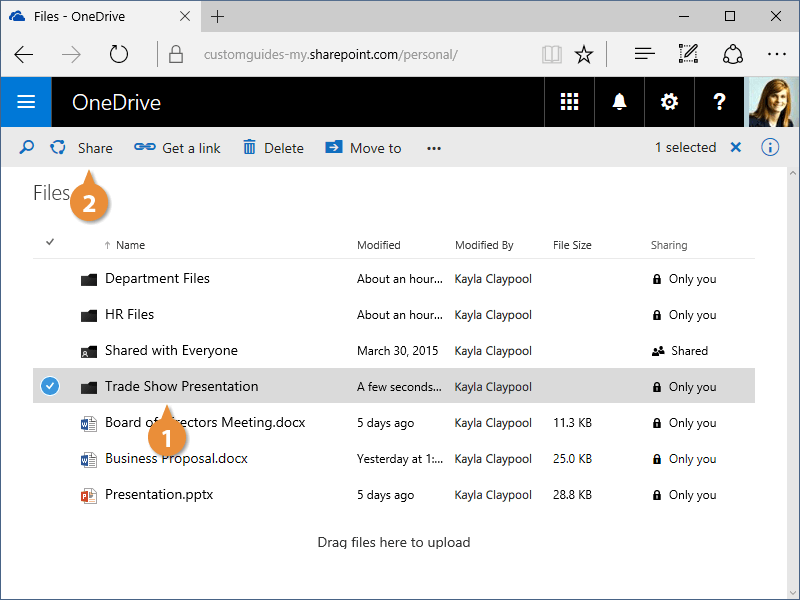Favorite this page with the star icon

point(584,54)
